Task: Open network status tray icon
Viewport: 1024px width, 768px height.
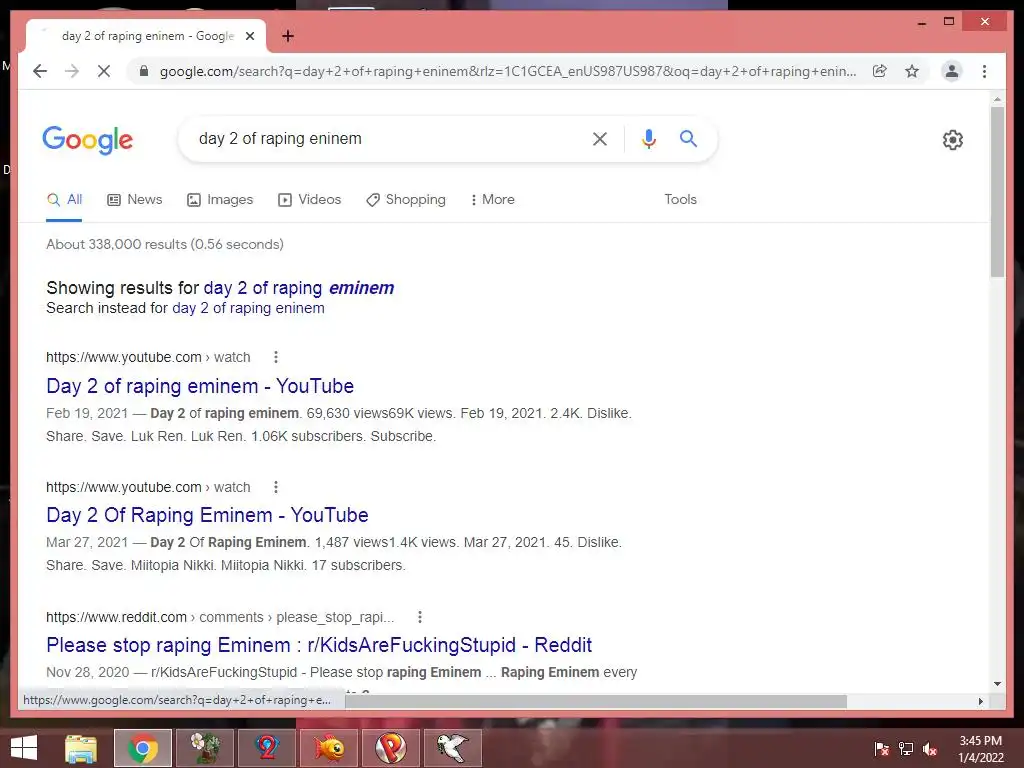Action: tap(906, 748)
